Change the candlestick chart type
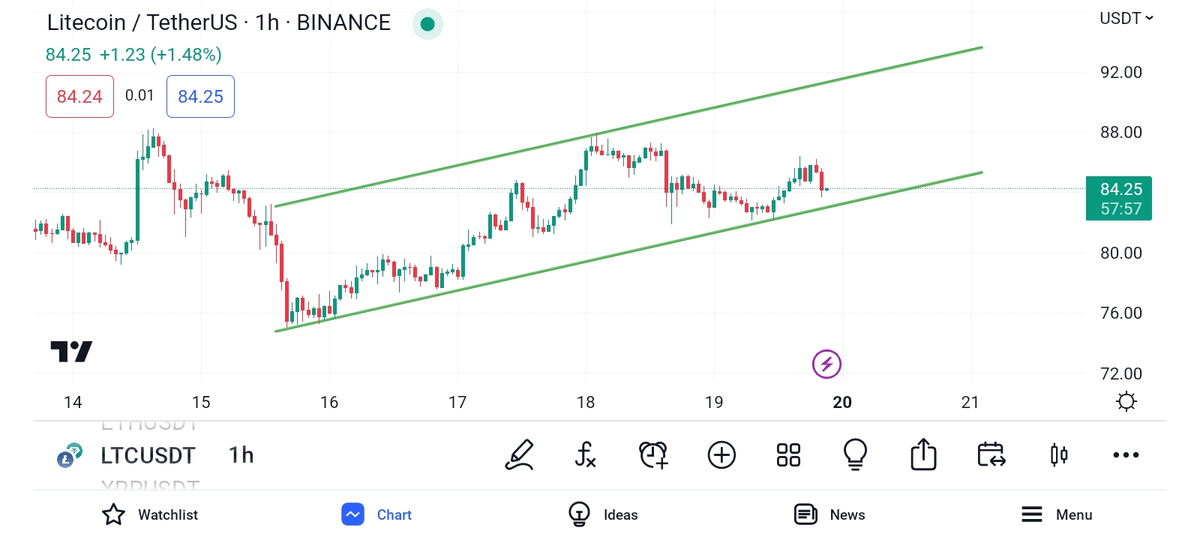This screenshot has width=1200, height=540. click(x=1058, y=455)
